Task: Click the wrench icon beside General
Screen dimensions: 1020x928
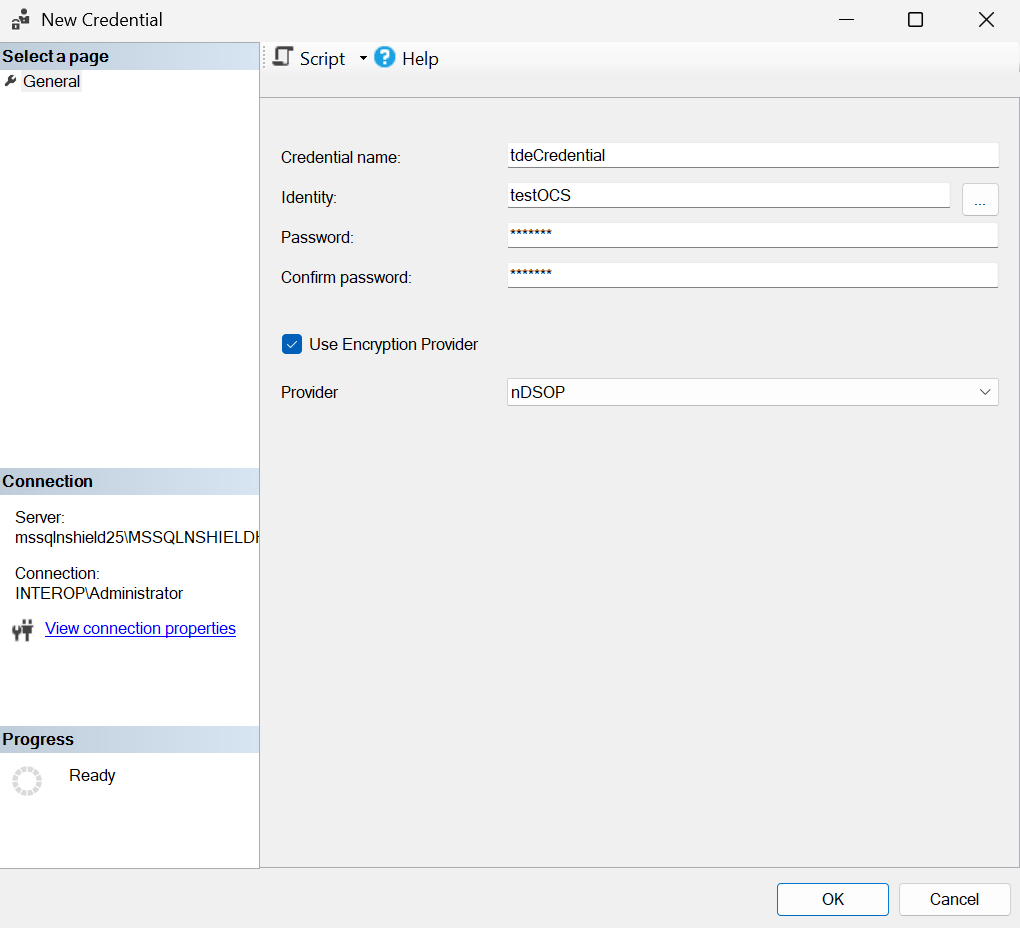Action: click(x=10, y=81)
